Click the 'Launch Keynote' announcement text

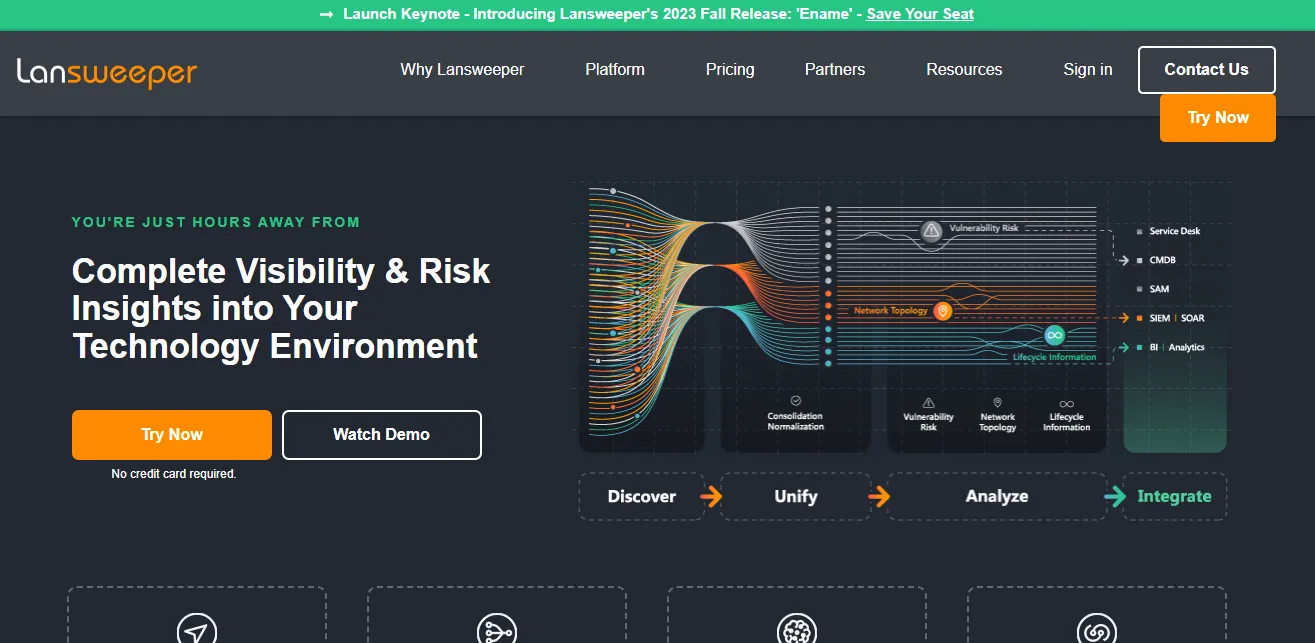coord(602,14)
